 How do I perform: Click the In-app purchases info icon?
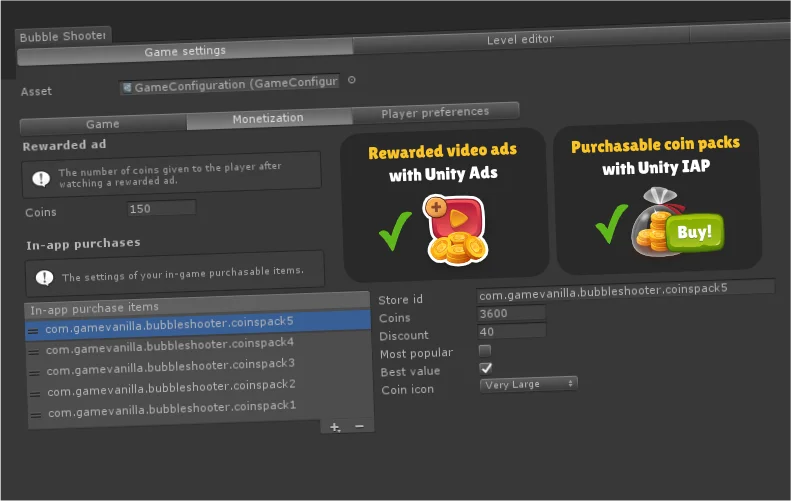pos(44,277)
